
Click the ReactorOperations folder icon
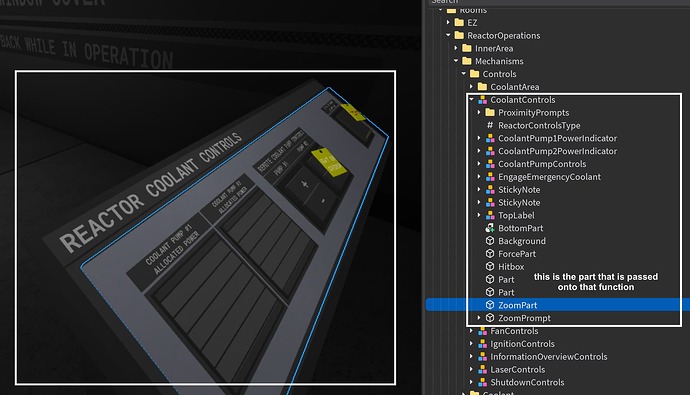click(x=459, y=35)
